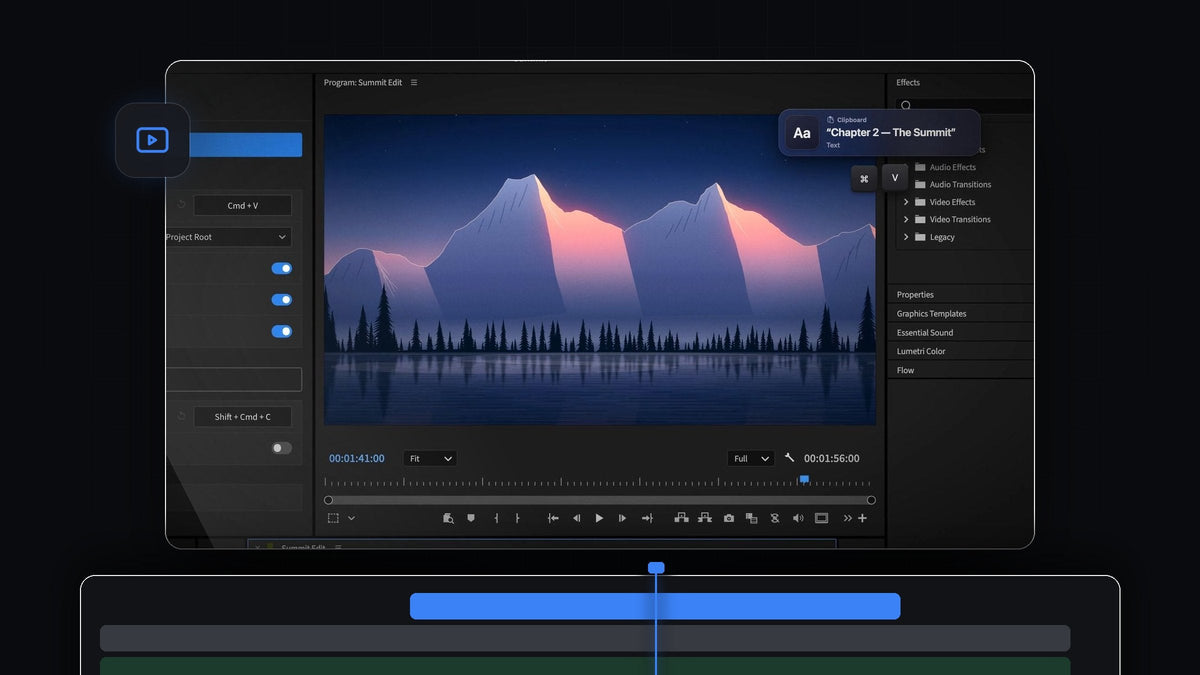1200x675 pixels.
Task: Click the Mark Out bracket icon
Action: 517,518
